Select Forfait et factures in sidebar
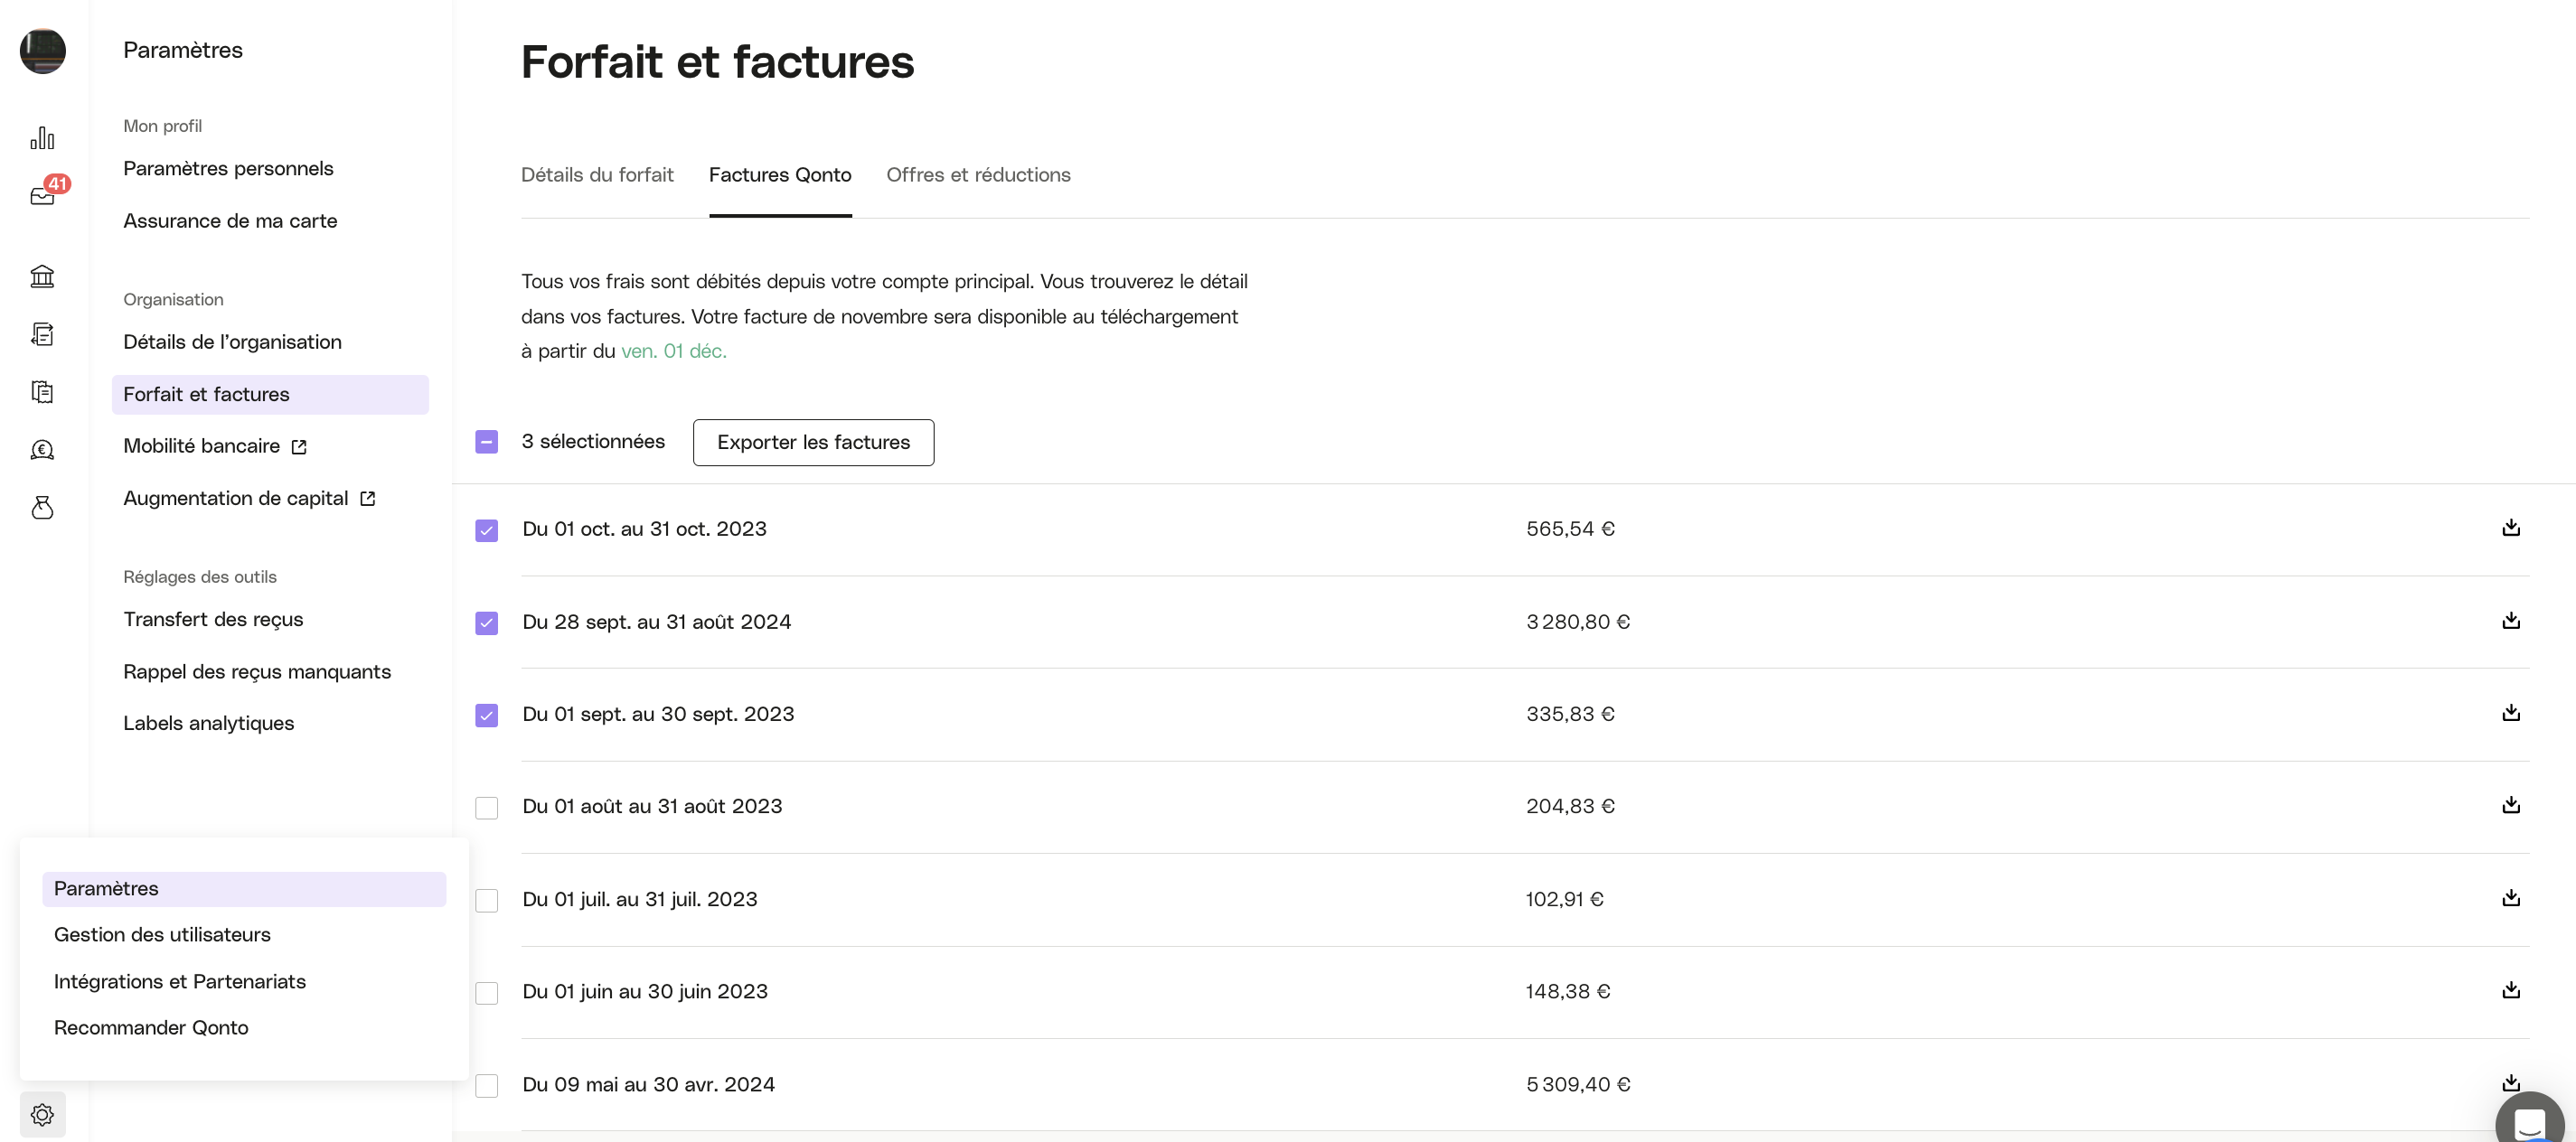 (270, 395)
